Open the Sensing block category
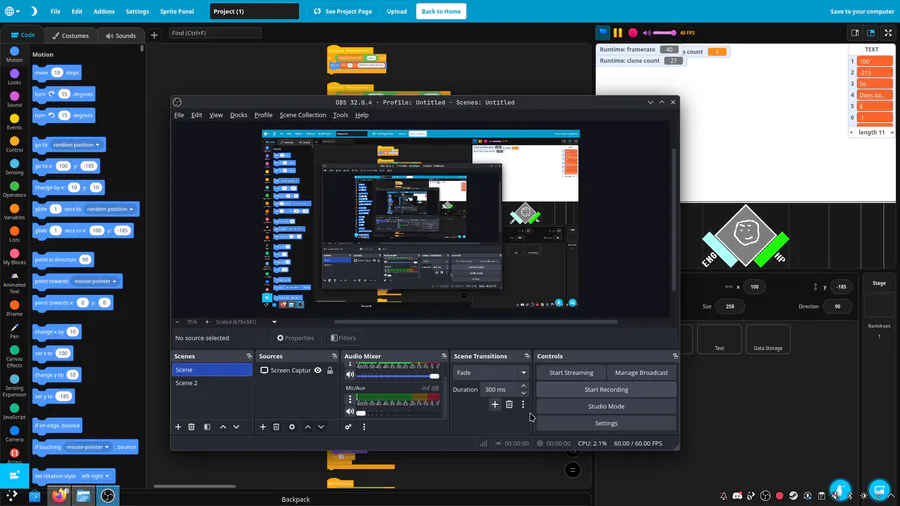The image size is (900, 506). click(x=14, y=167)
